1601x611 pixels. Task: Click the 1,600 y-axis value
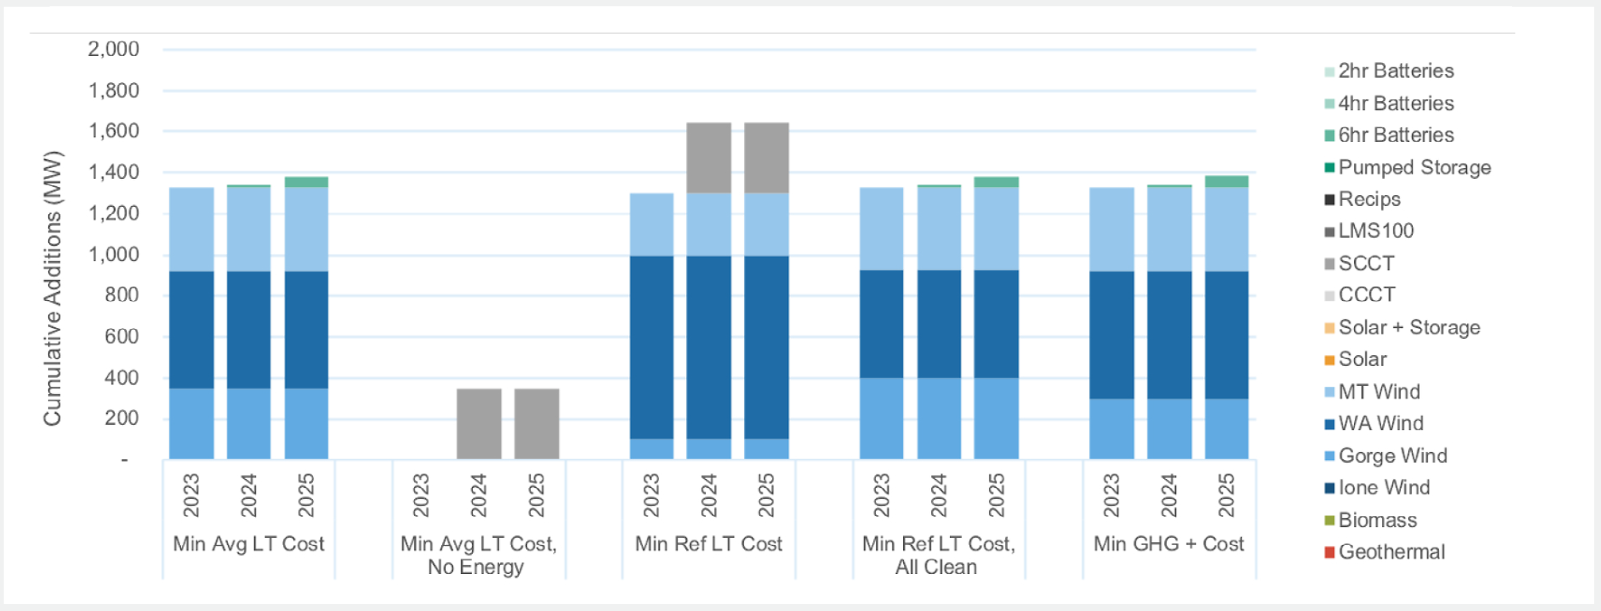113,131
